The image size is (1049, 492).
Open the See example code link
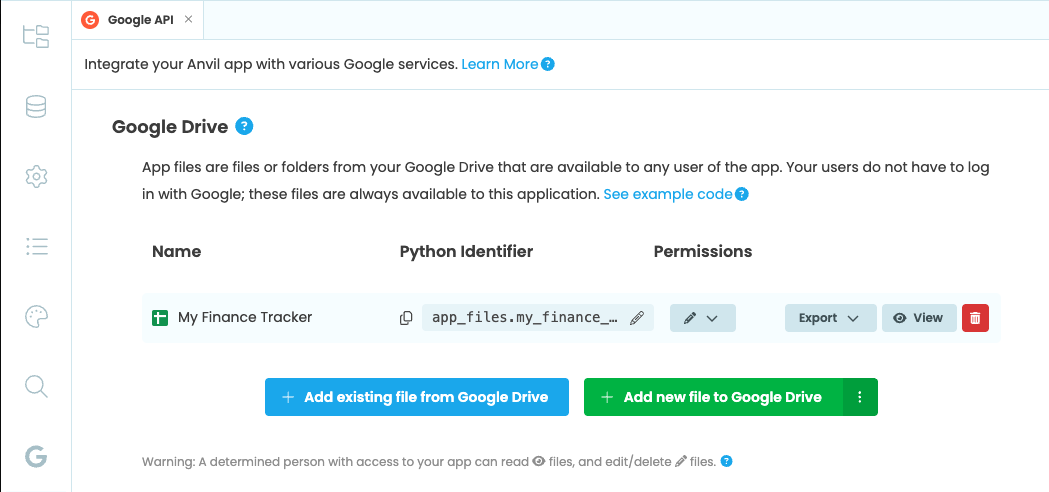(668, 195)
